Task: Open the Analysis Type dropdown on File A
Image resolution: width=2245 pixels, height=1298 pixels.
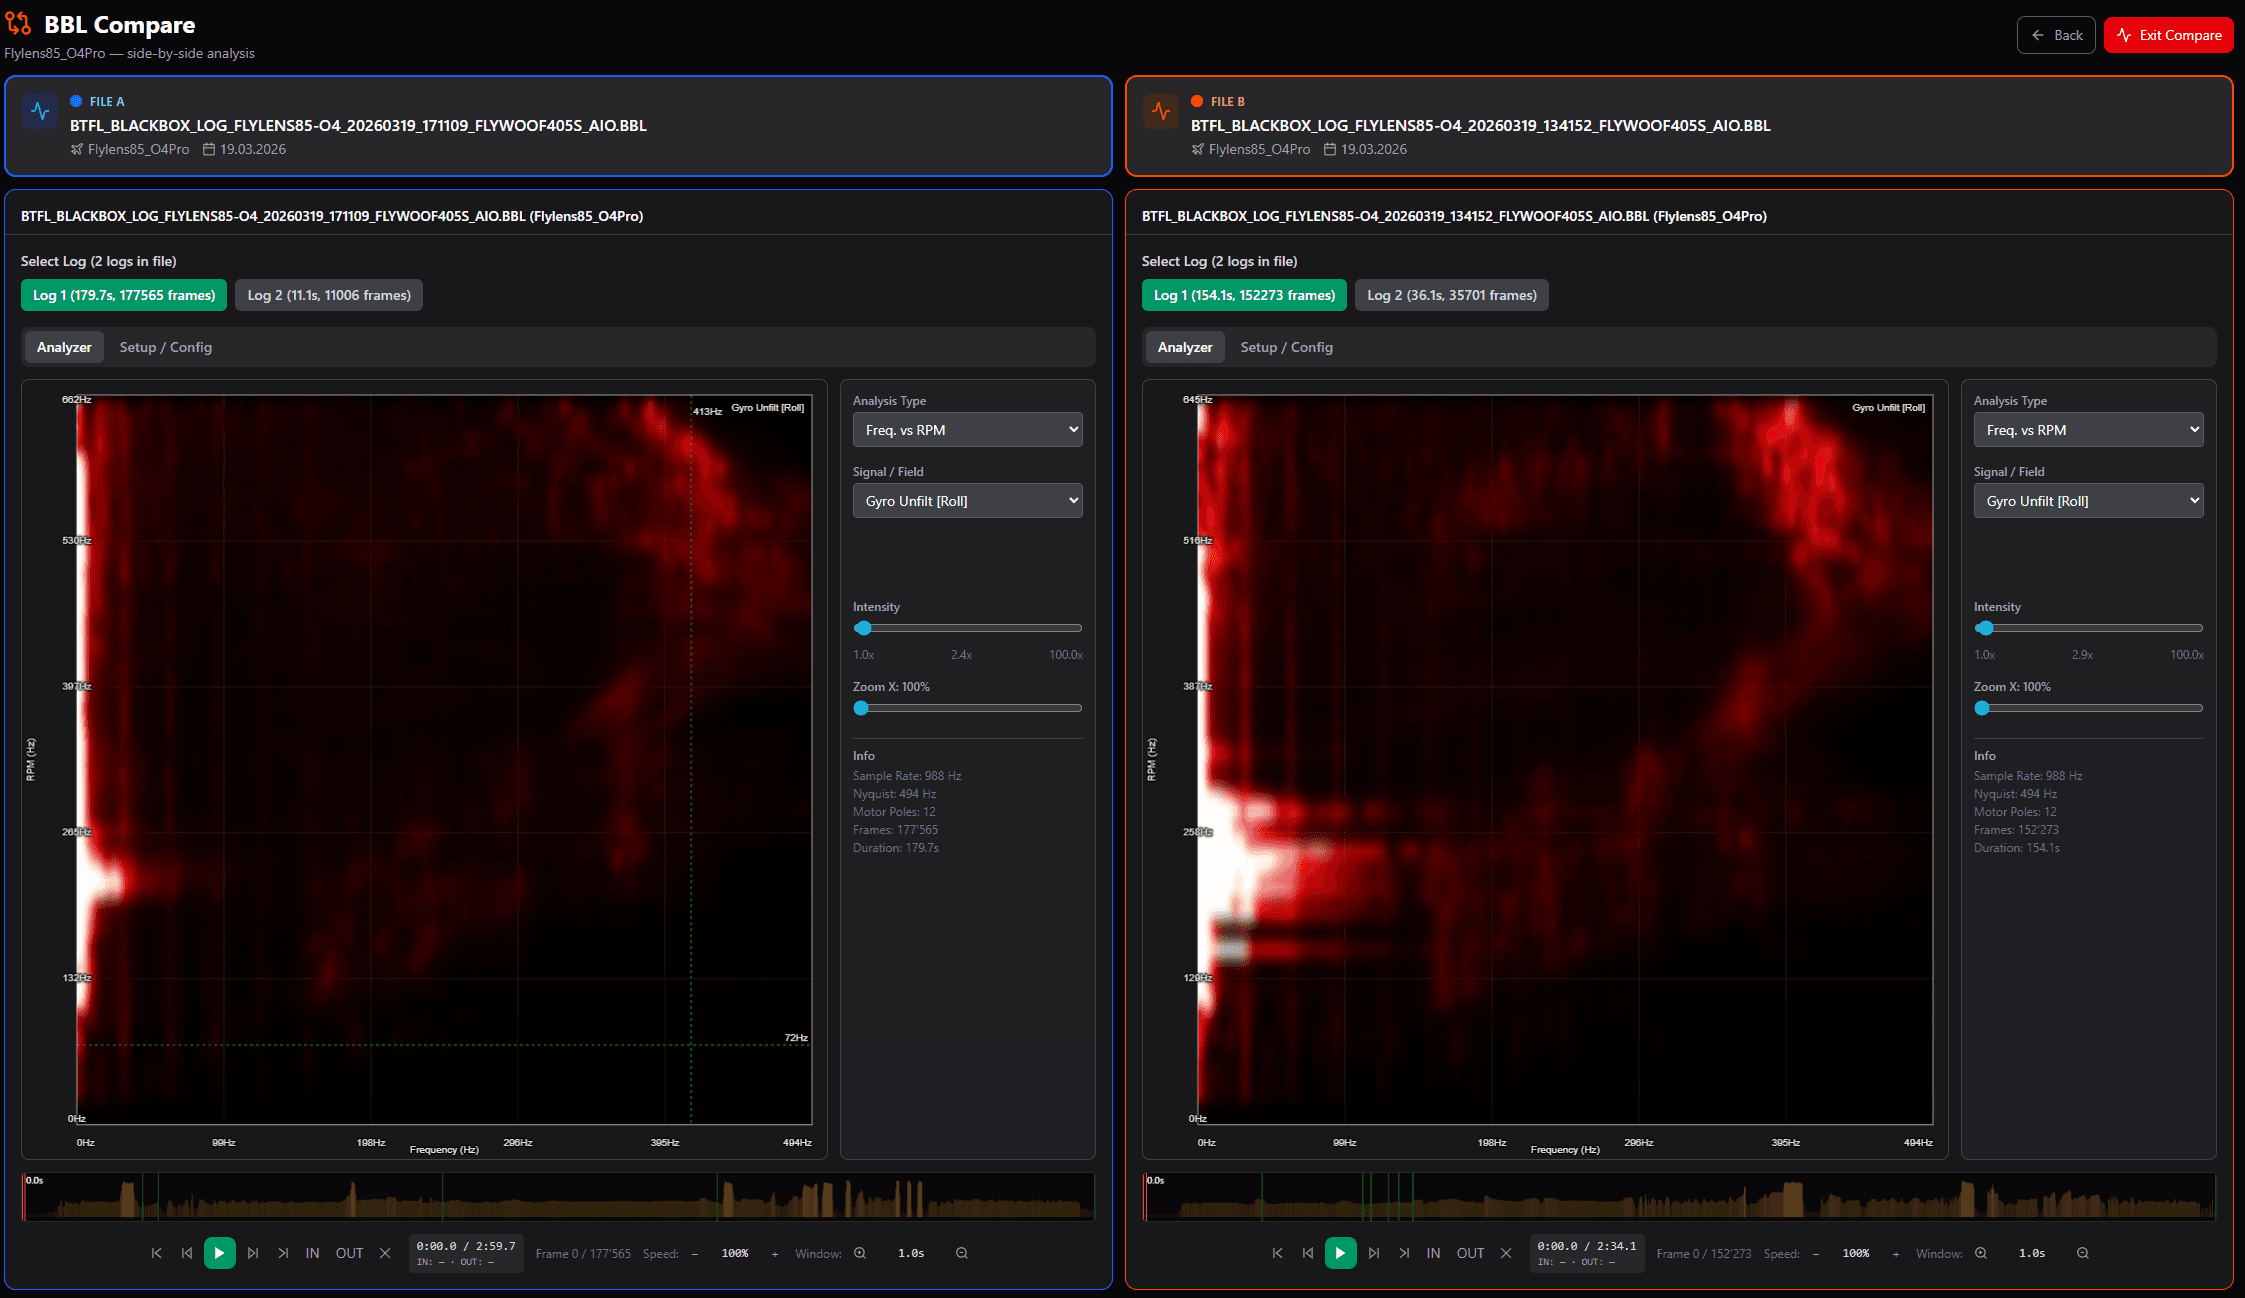Action: tap(966, 429)
